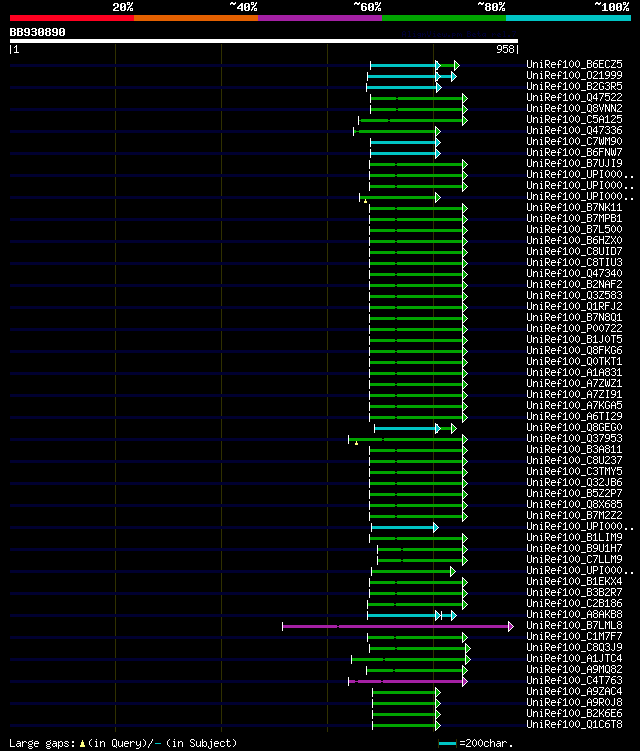Select the UniRef100_B7L500 label
The image size is (640, 751).
[x=574, y=229]
